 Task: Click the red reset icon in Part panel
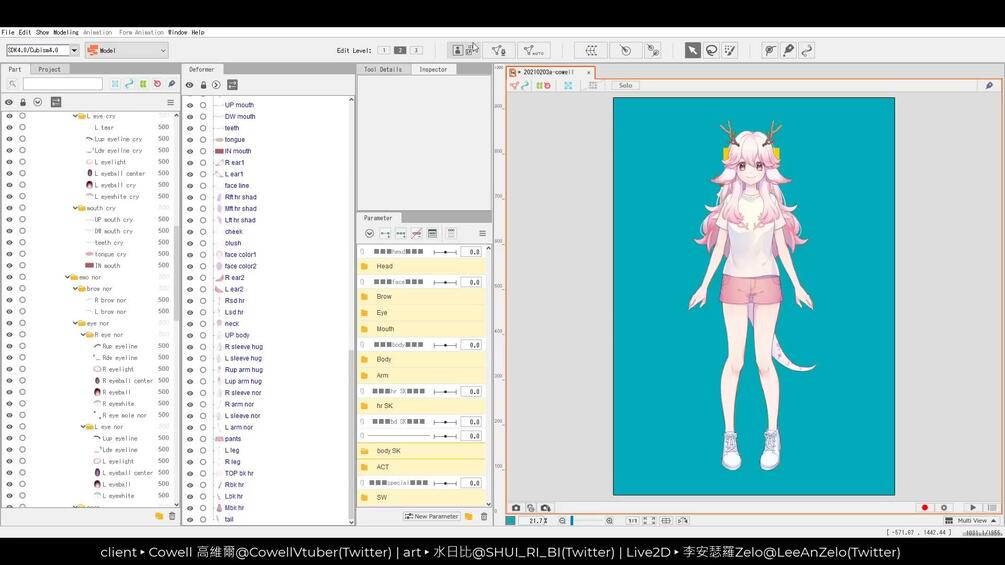coord(157,84)
